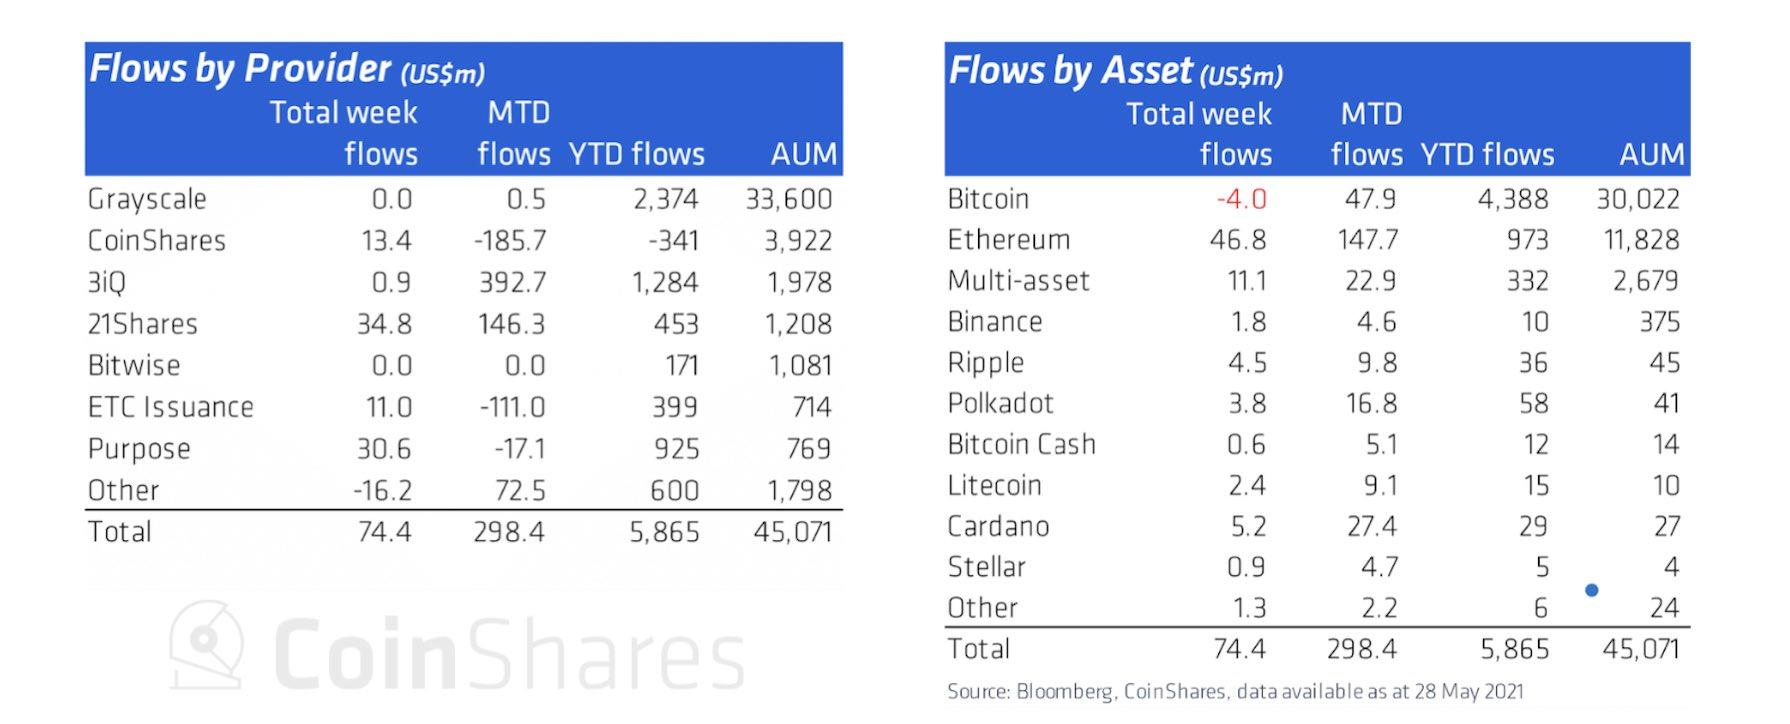Click the AUM header in asset table

tap(1651, 154)
